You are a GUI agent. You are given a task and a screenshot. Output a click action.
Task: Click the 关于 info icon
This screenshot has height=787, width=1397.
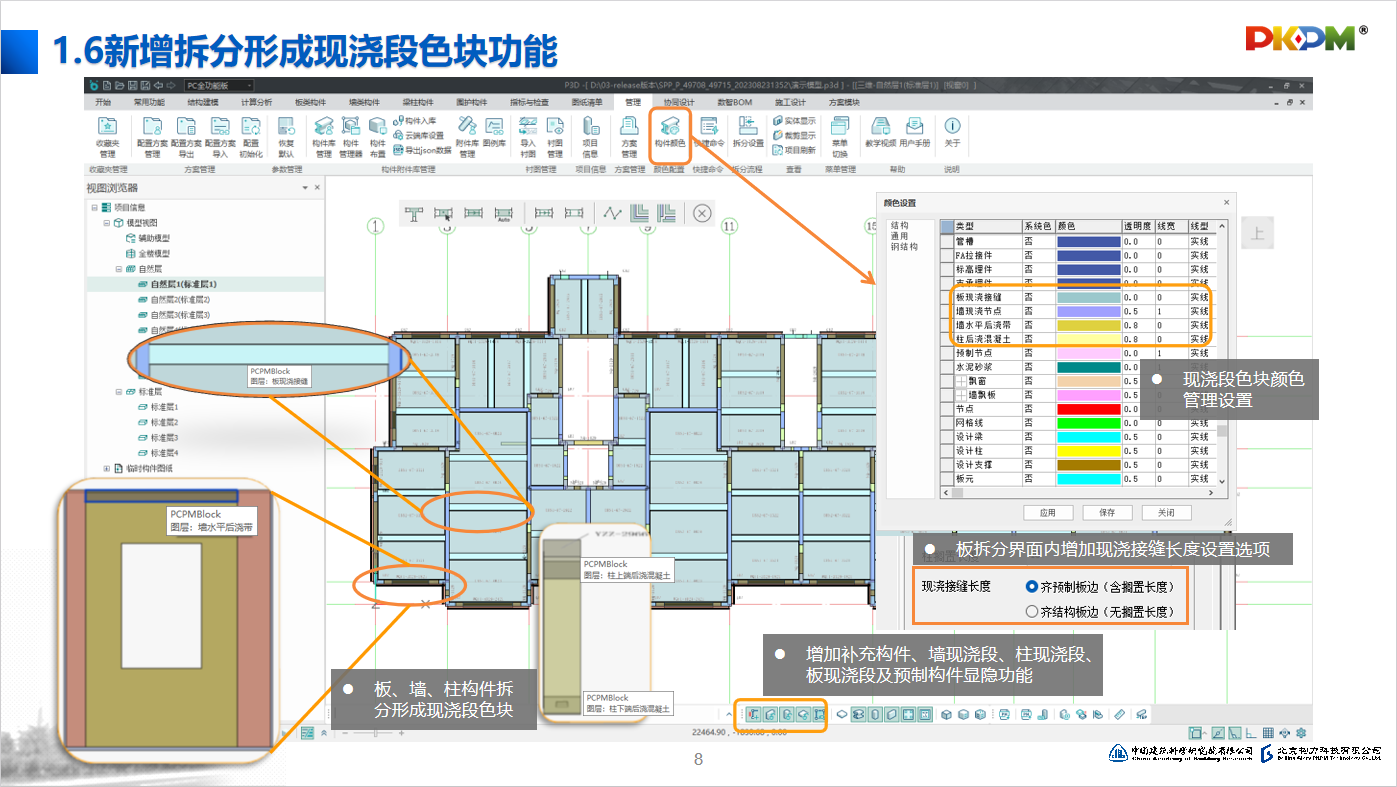952,130
